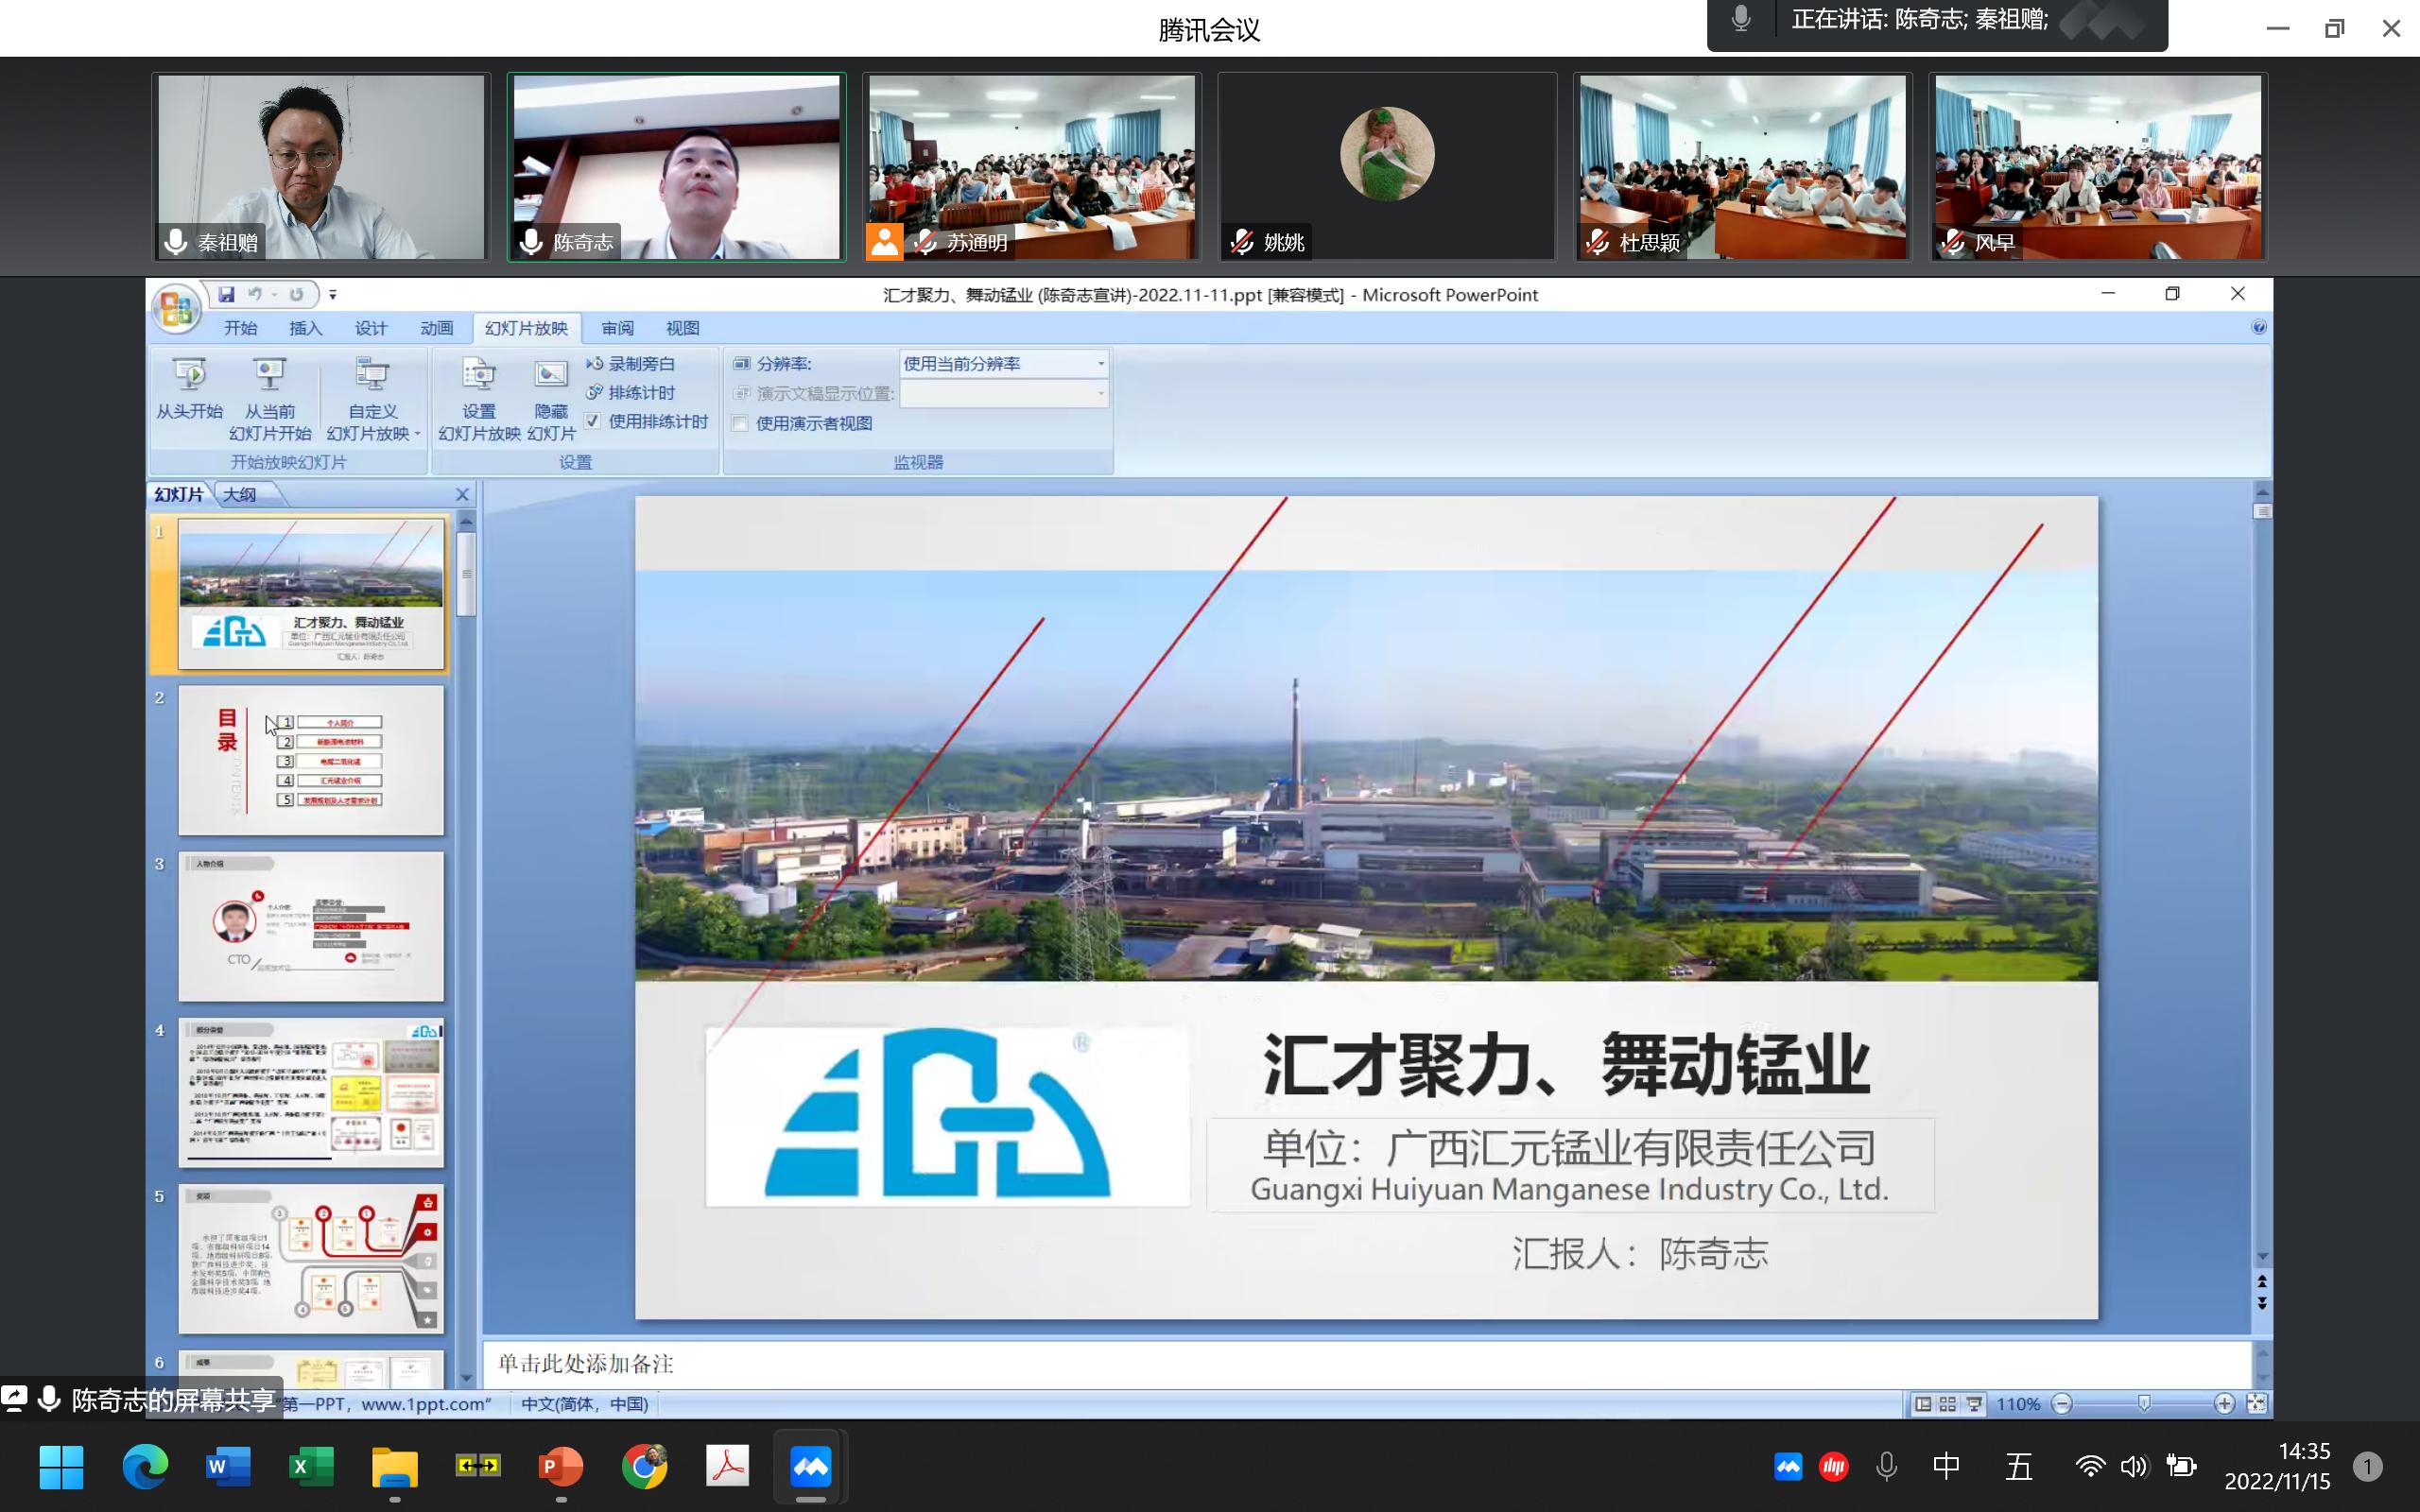
Task: Click the 110% zoom level indicator
Action: pyautogui.click(x=2020, y=1403)
